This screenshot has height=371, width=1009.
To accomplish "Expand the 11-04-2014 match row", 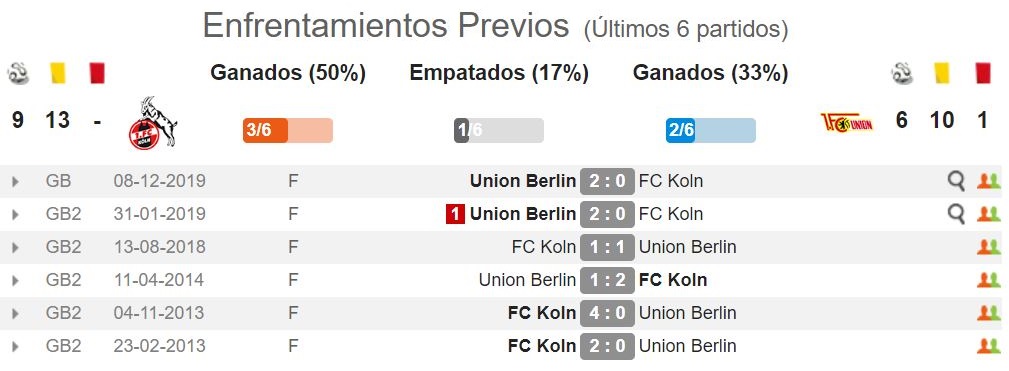I will pyautogui.click(x=15, y=281).
